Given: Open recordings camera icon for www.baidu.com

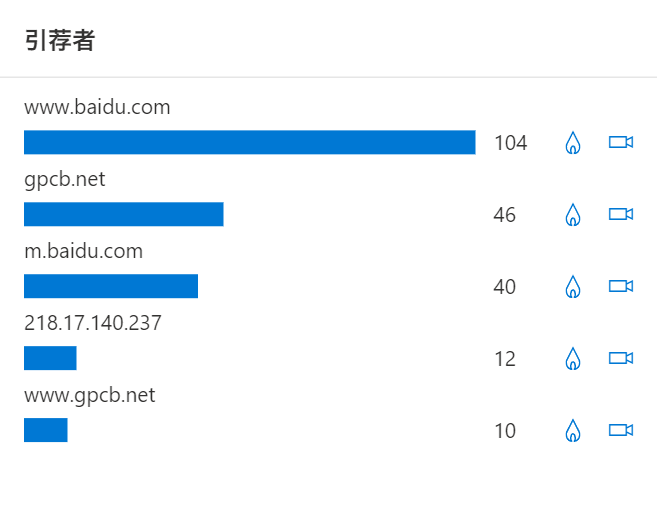Looking at the screenshot, I should coord(621,142).
